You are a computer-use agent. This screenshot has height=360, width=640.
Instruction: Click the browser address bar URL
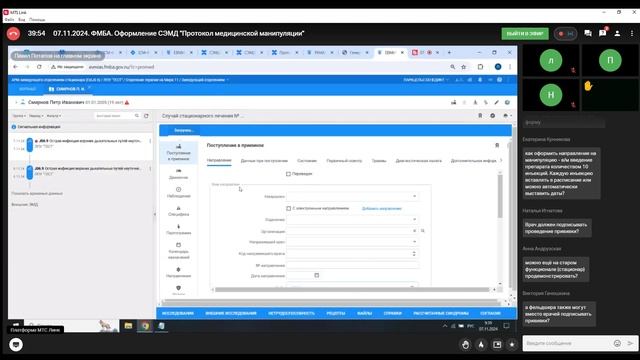tap(122, 67)
